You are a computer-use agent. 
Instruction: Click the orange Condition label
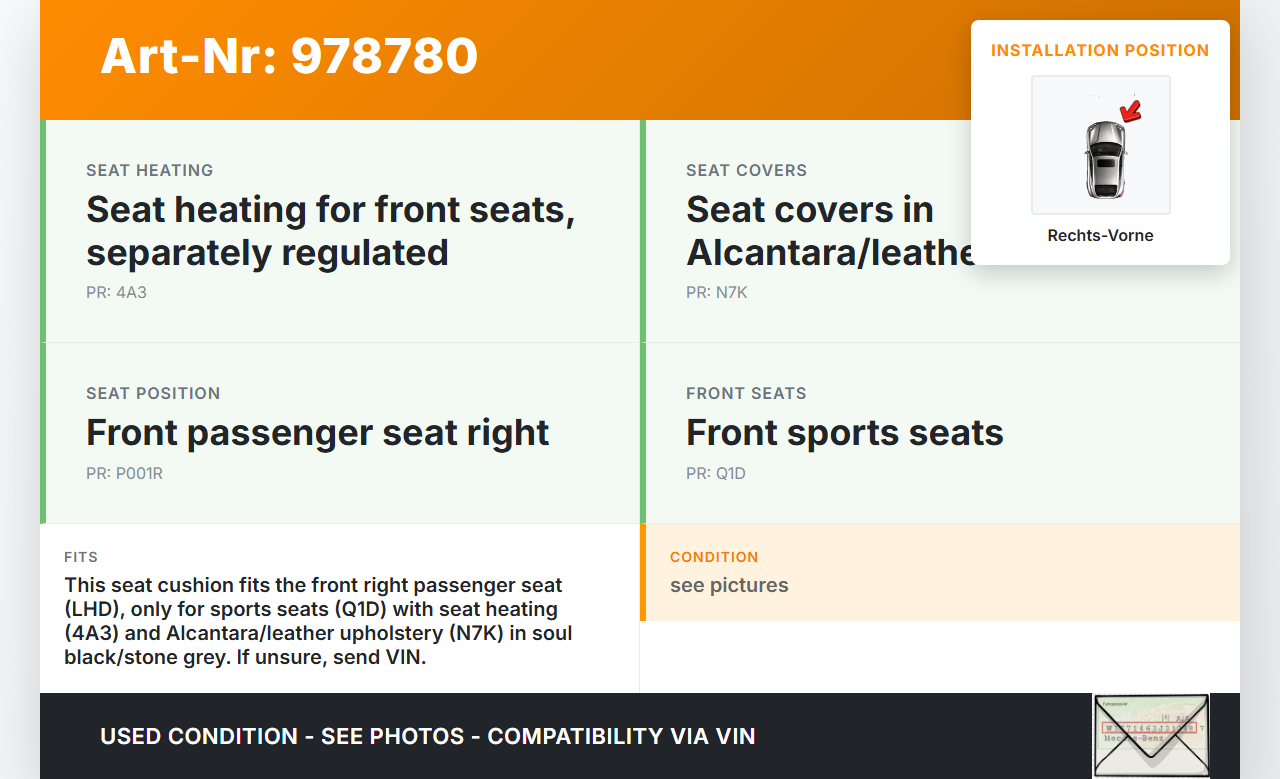[714, 557]
